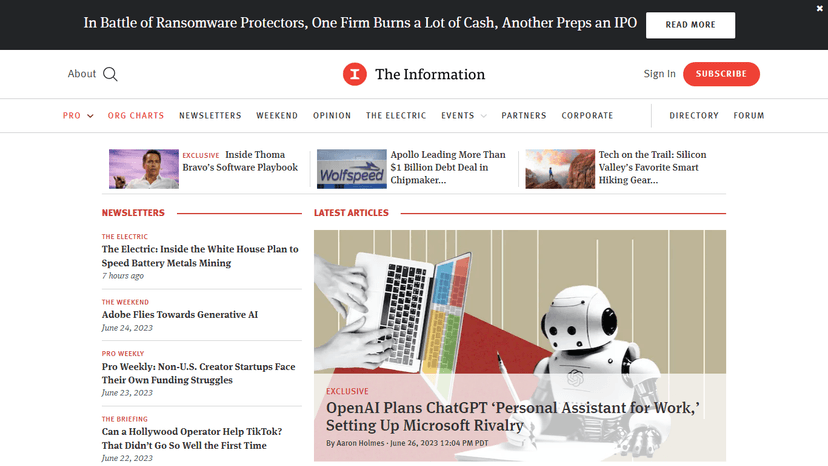The image size is (828, 466).
Task: Go to the NEWSLETTERS nav item
Action: coord(210,116)
